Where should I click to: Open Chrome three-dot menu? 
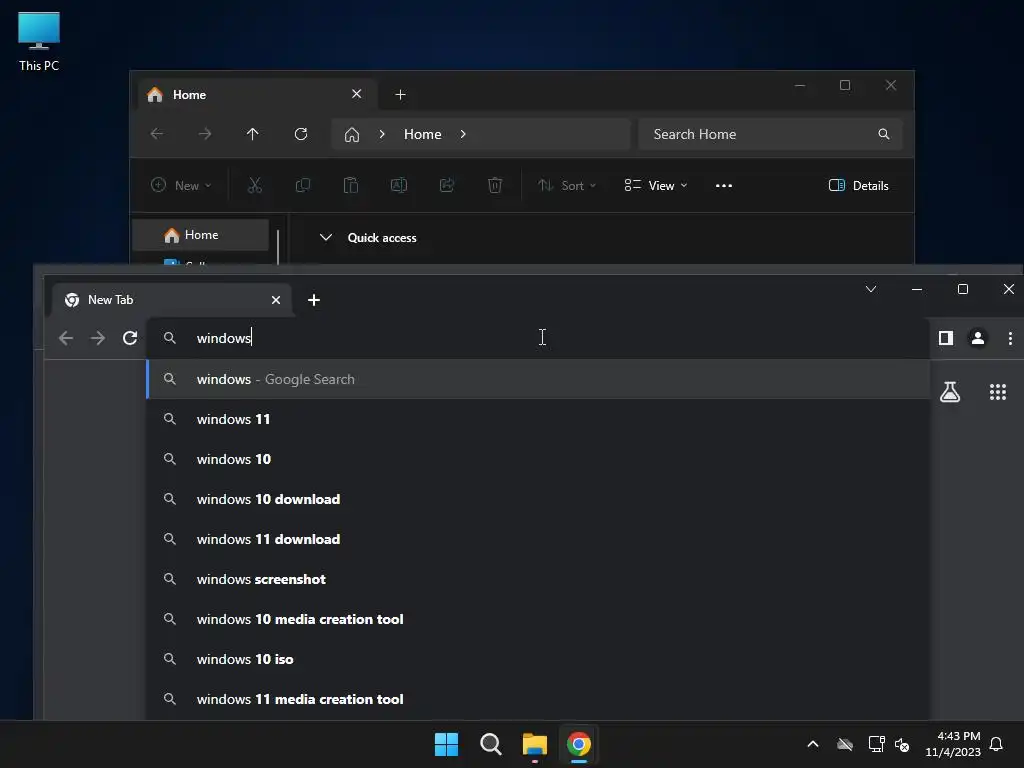pos(1010,338)
